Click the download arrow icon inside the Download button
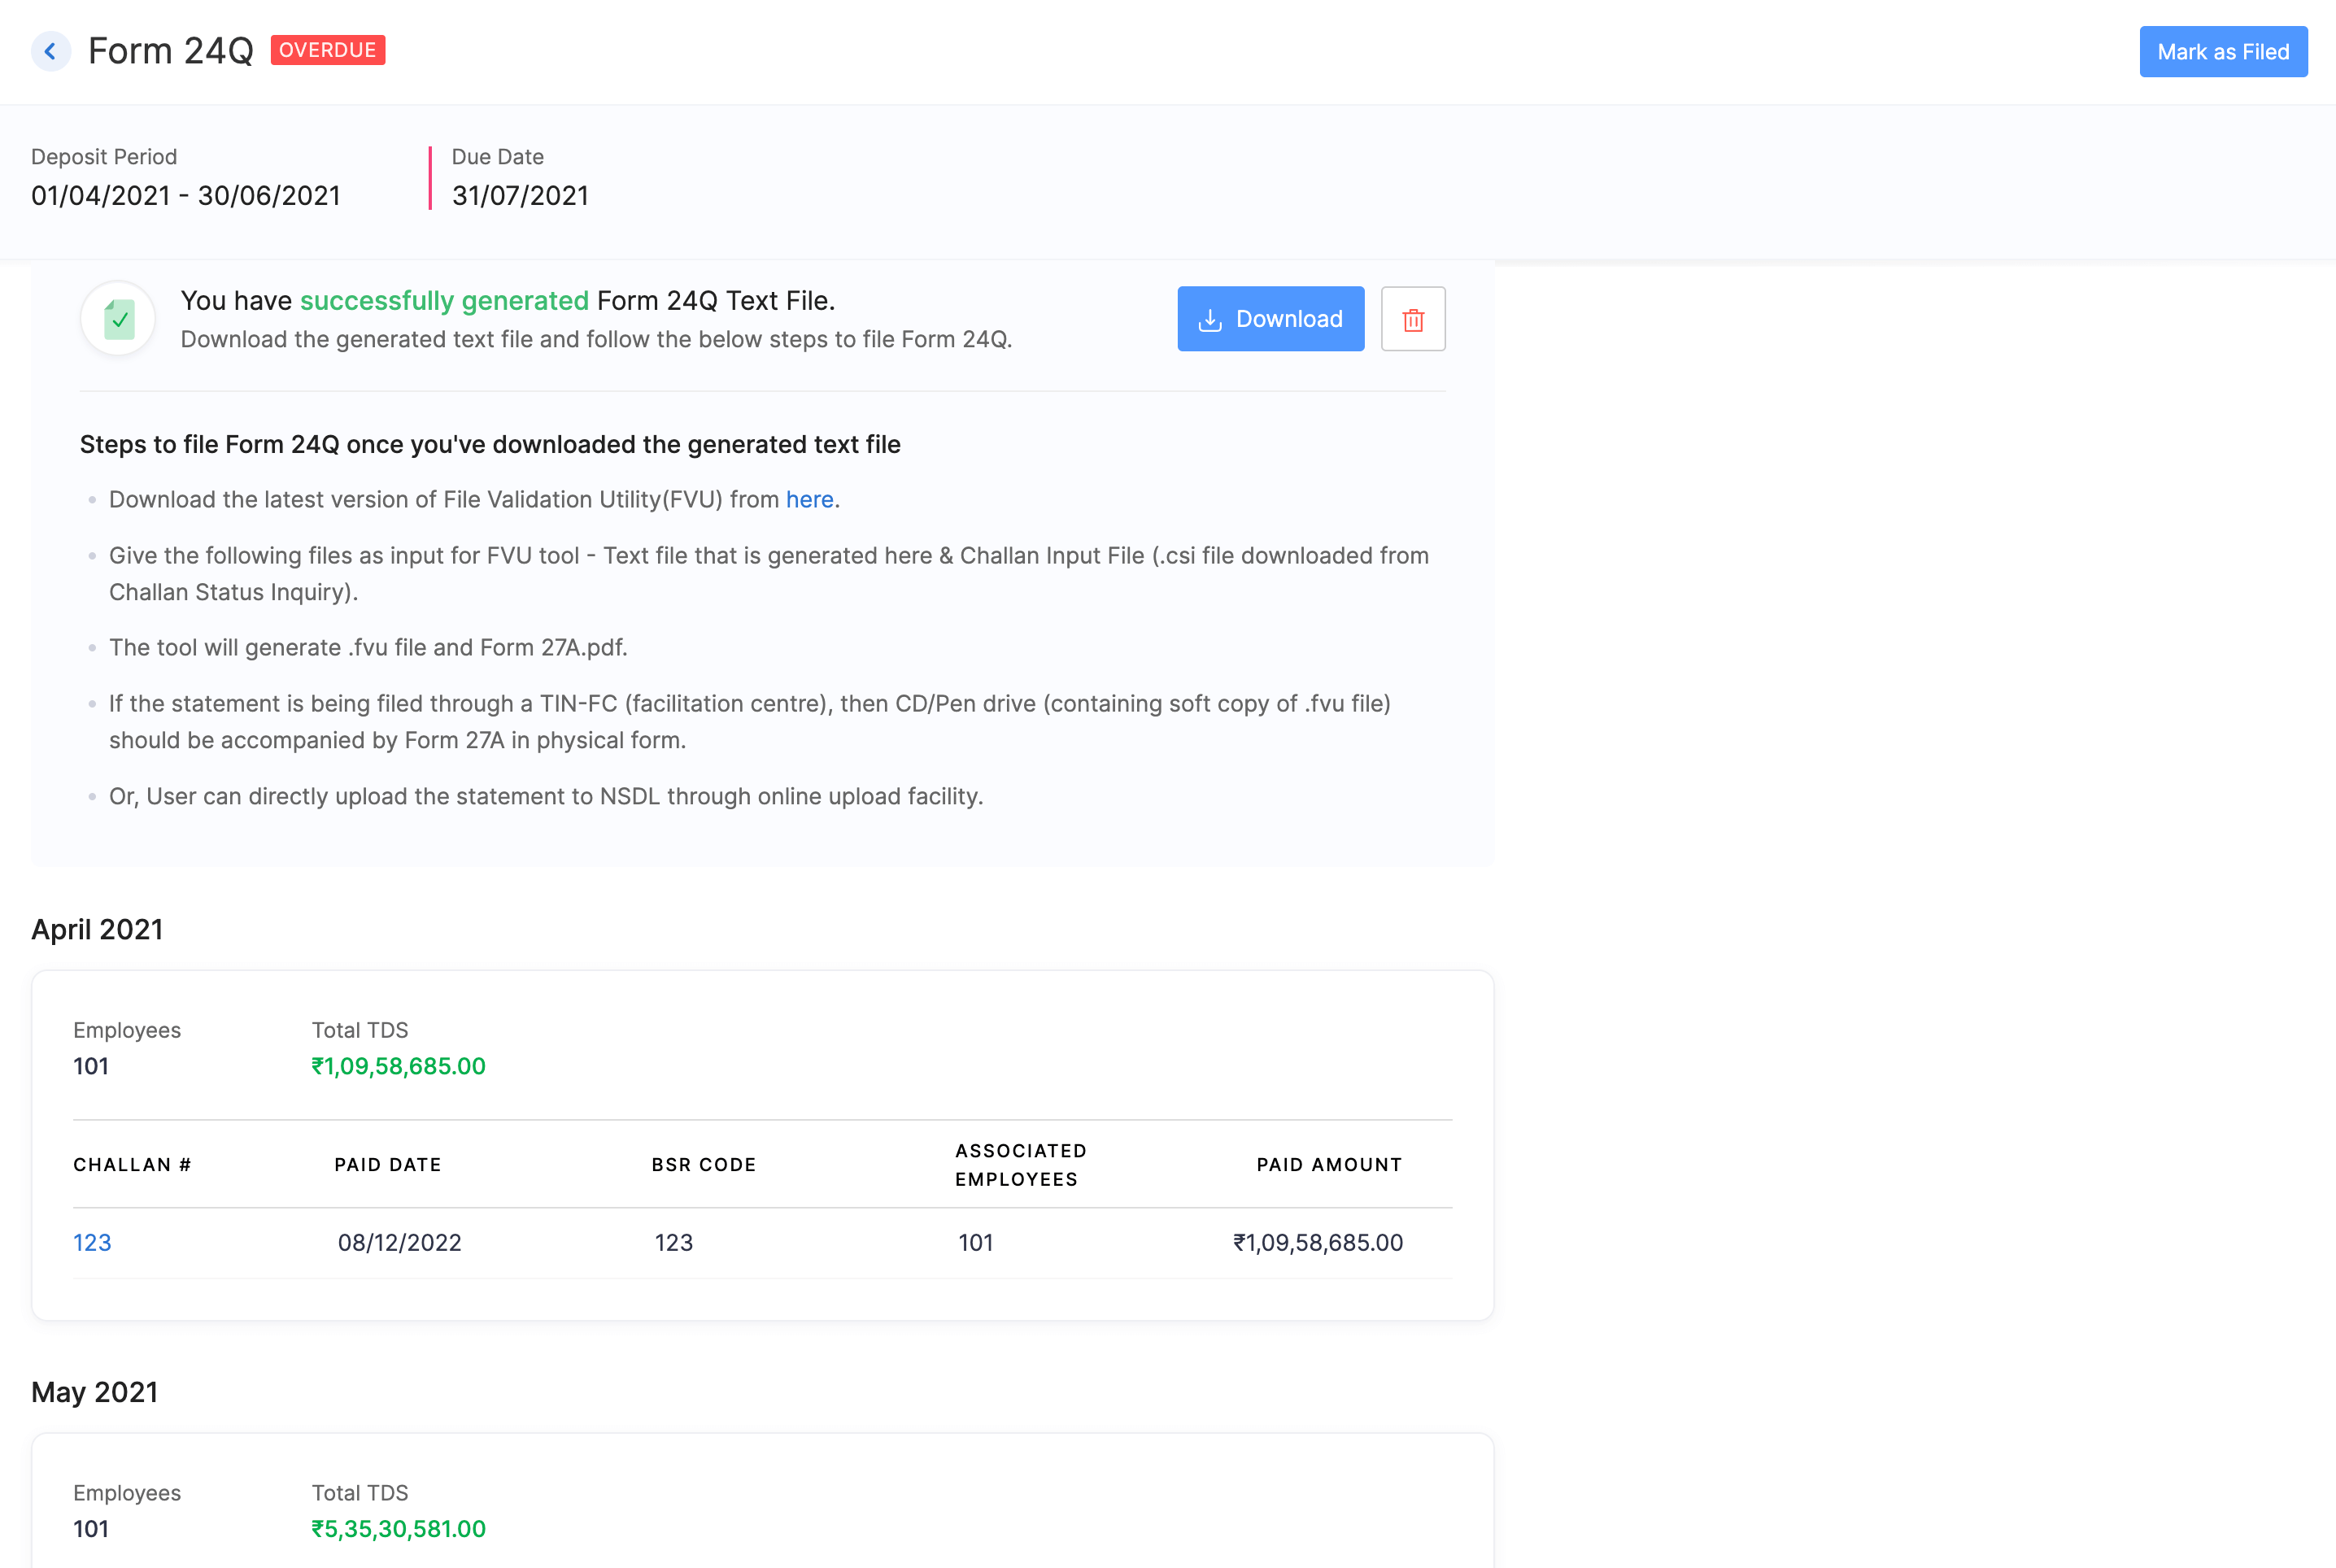 [1210, 320]
